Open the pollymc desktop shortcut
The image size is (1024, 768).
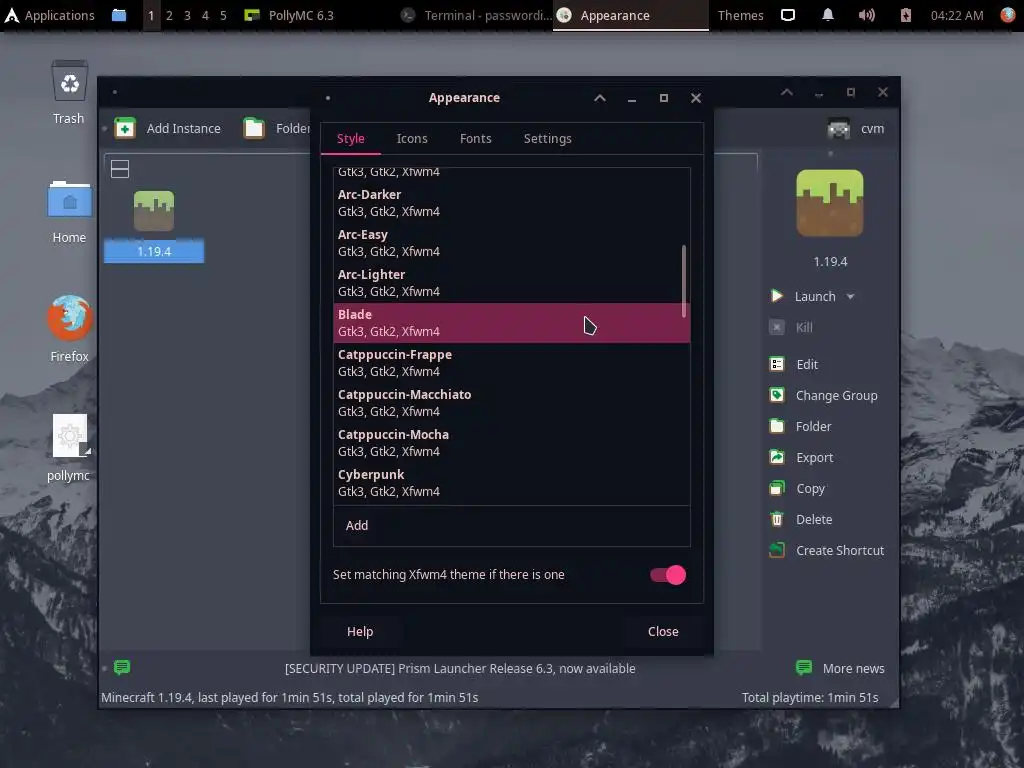[69, 436]
